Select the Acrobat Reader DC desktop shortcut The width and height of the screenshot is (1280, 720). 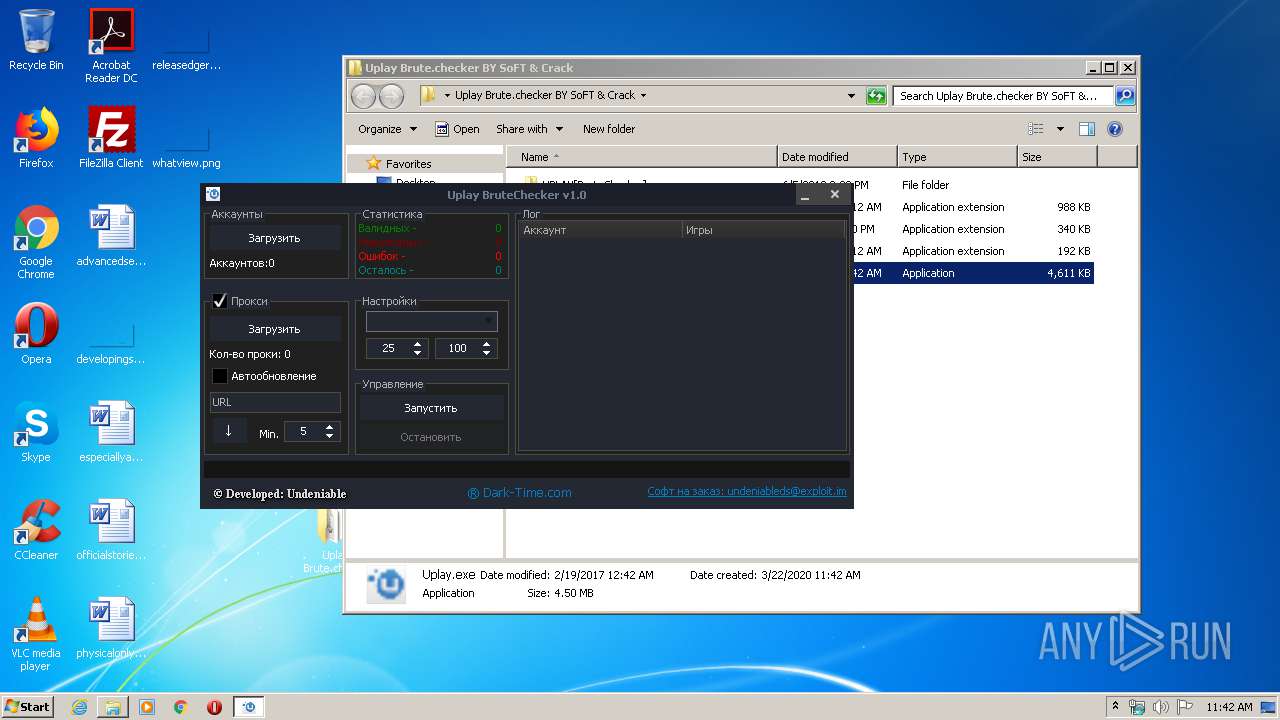pos(111,46)
